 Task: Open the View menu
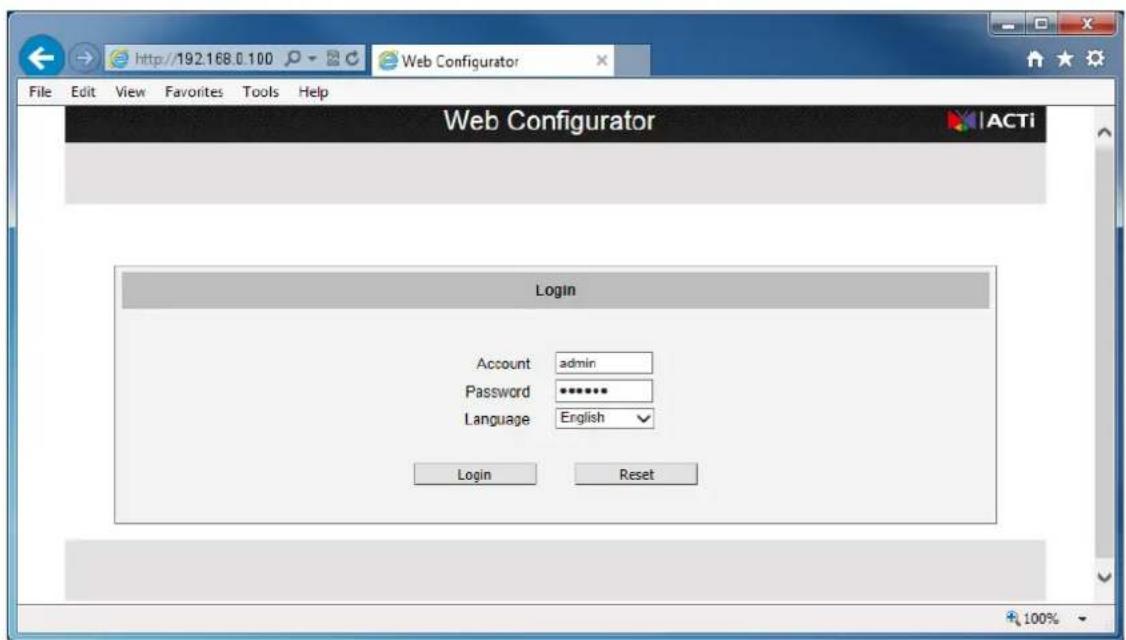pyautogui.click(x=130, y=91)
